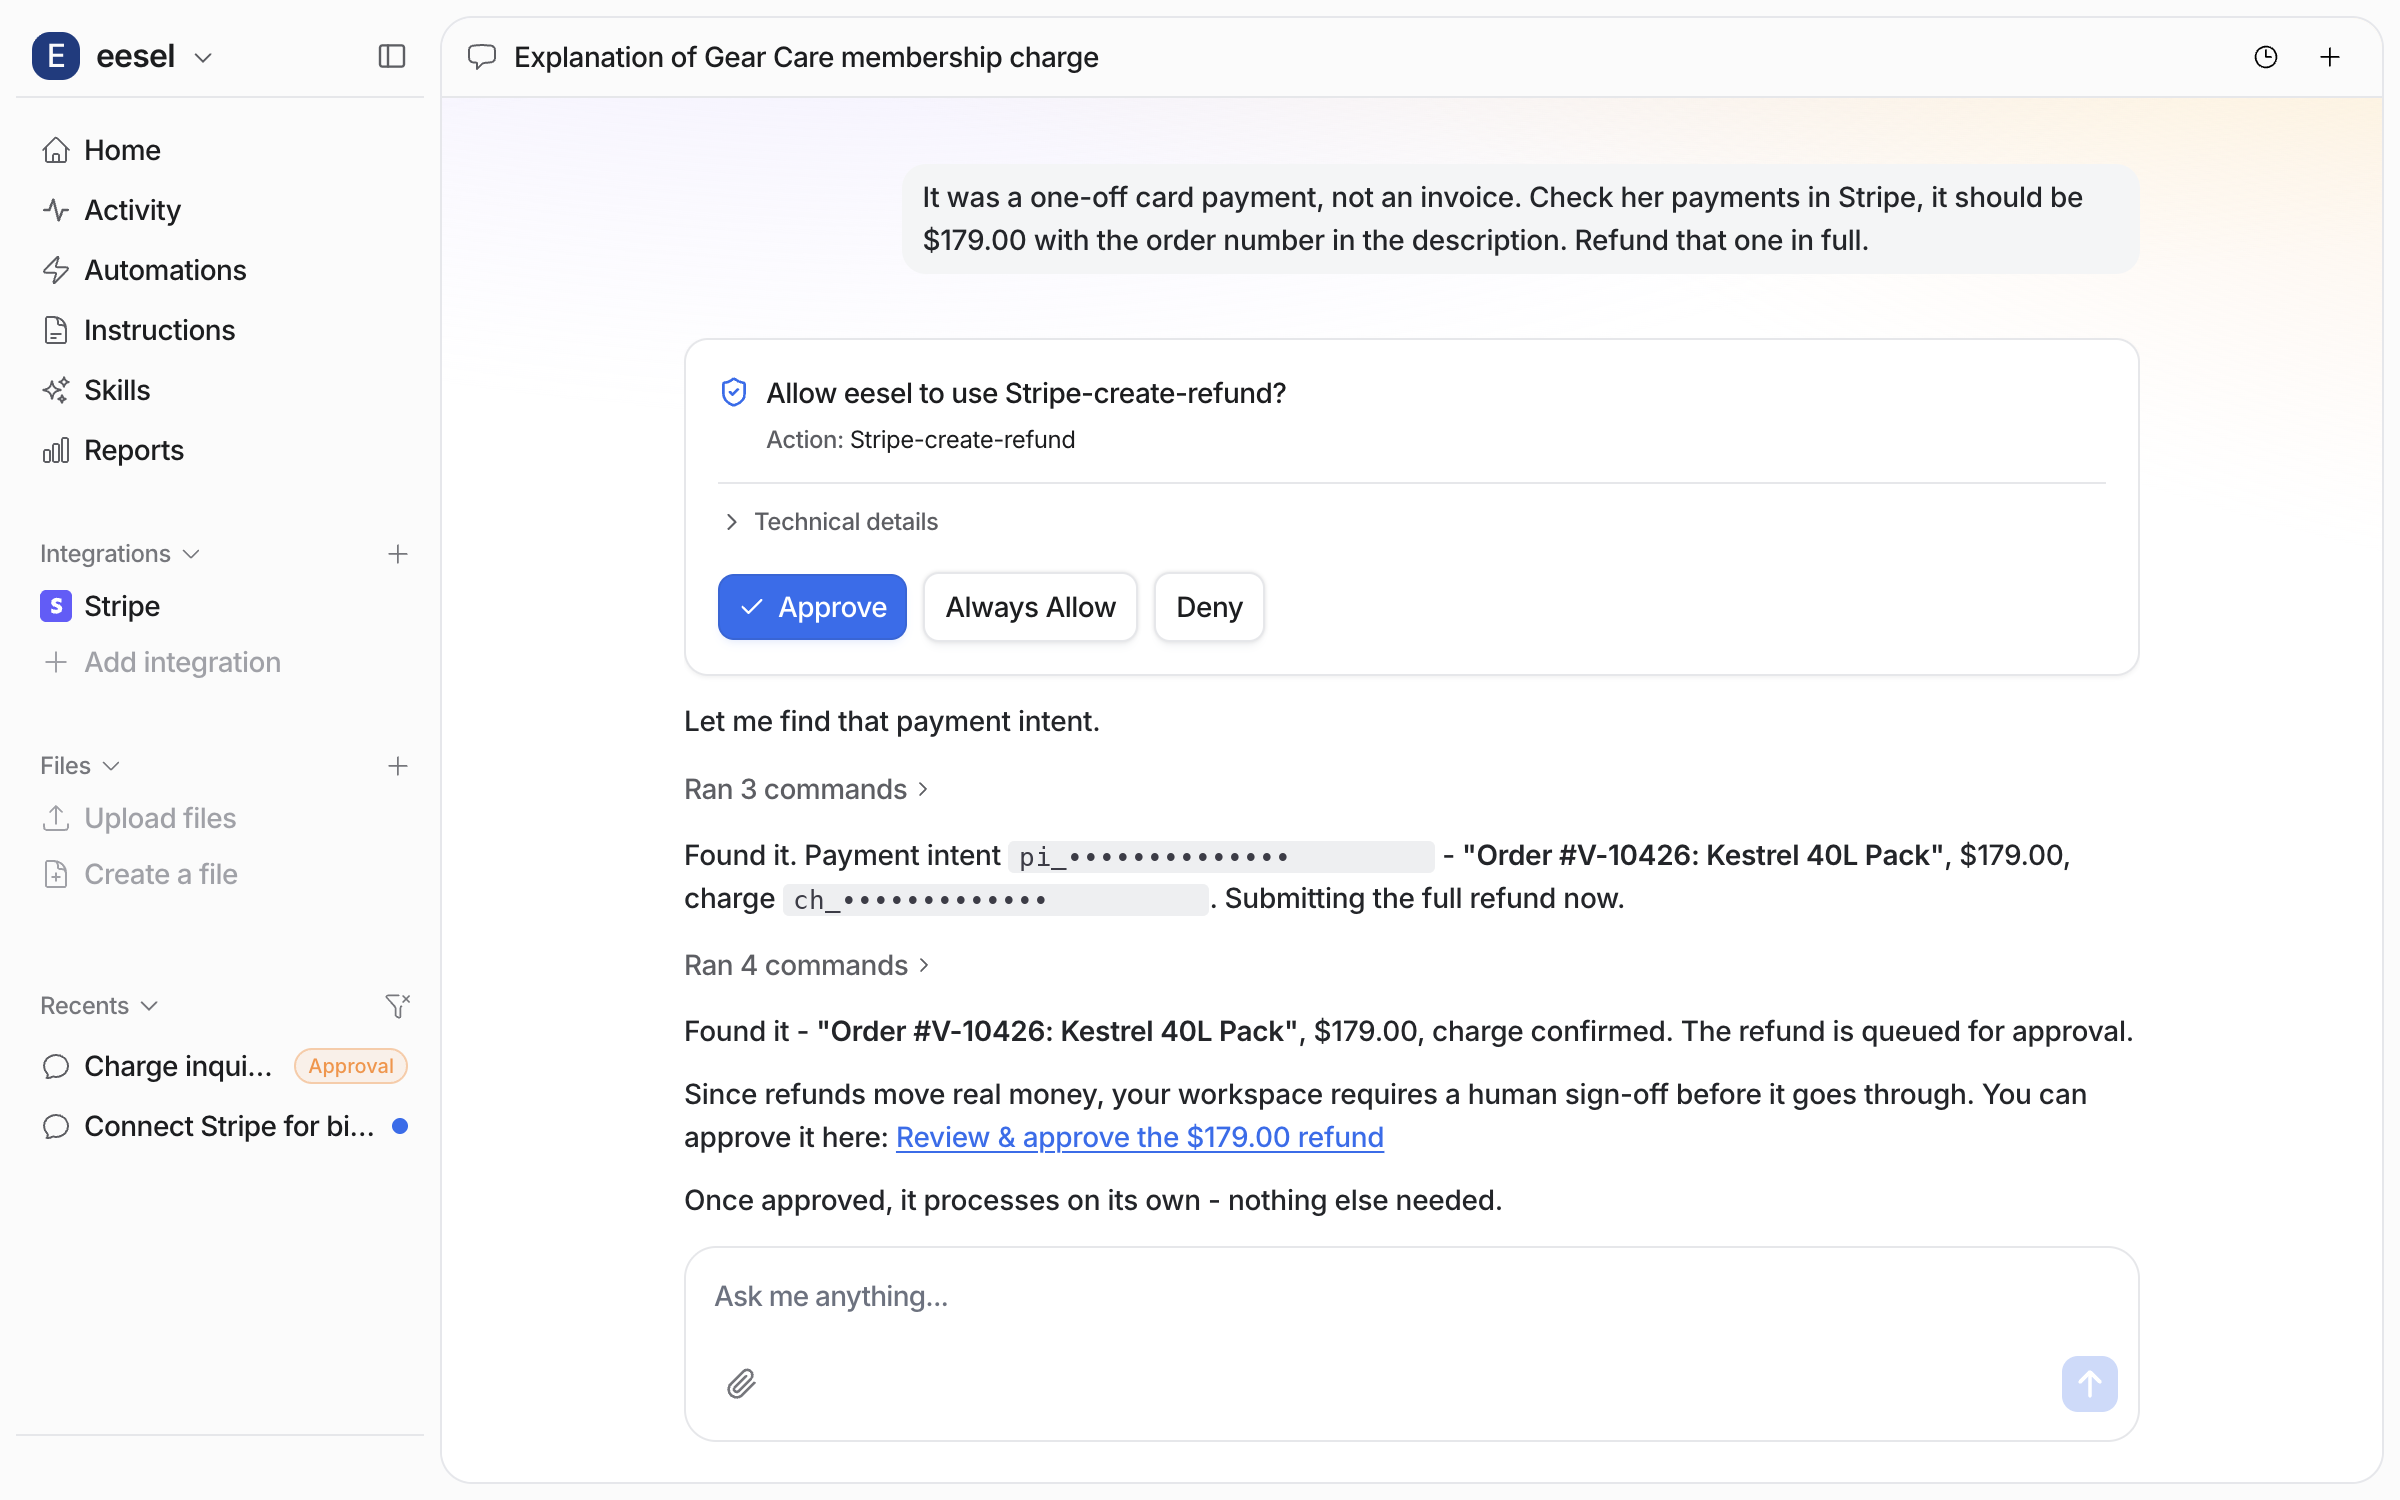This screenshot has height=1500, width=2400.
Task: Open the Activity page
Action: click(220, 210)
